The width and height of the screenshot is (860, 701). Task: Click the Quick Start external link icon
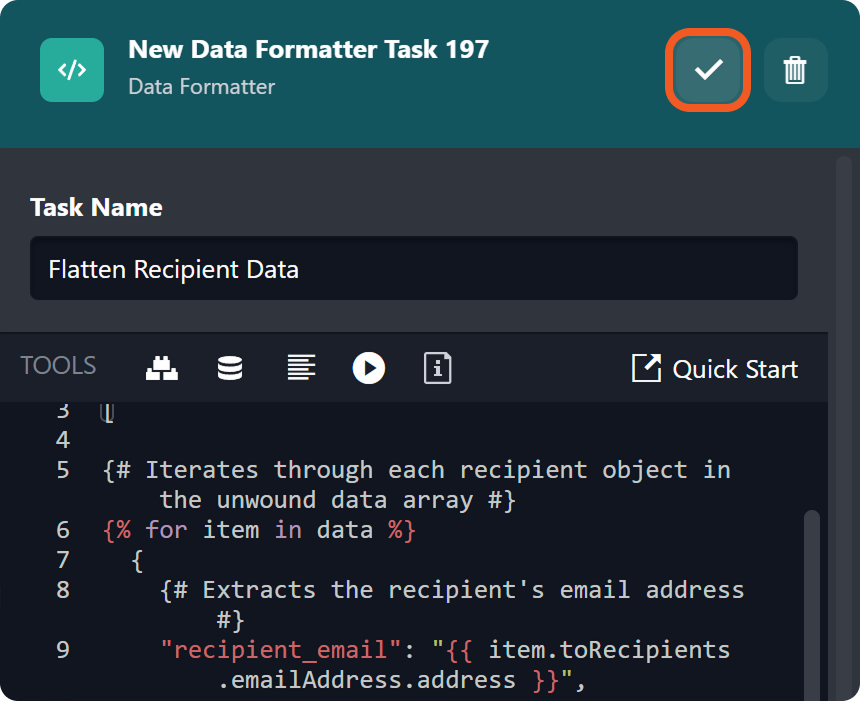click(646, 368)
